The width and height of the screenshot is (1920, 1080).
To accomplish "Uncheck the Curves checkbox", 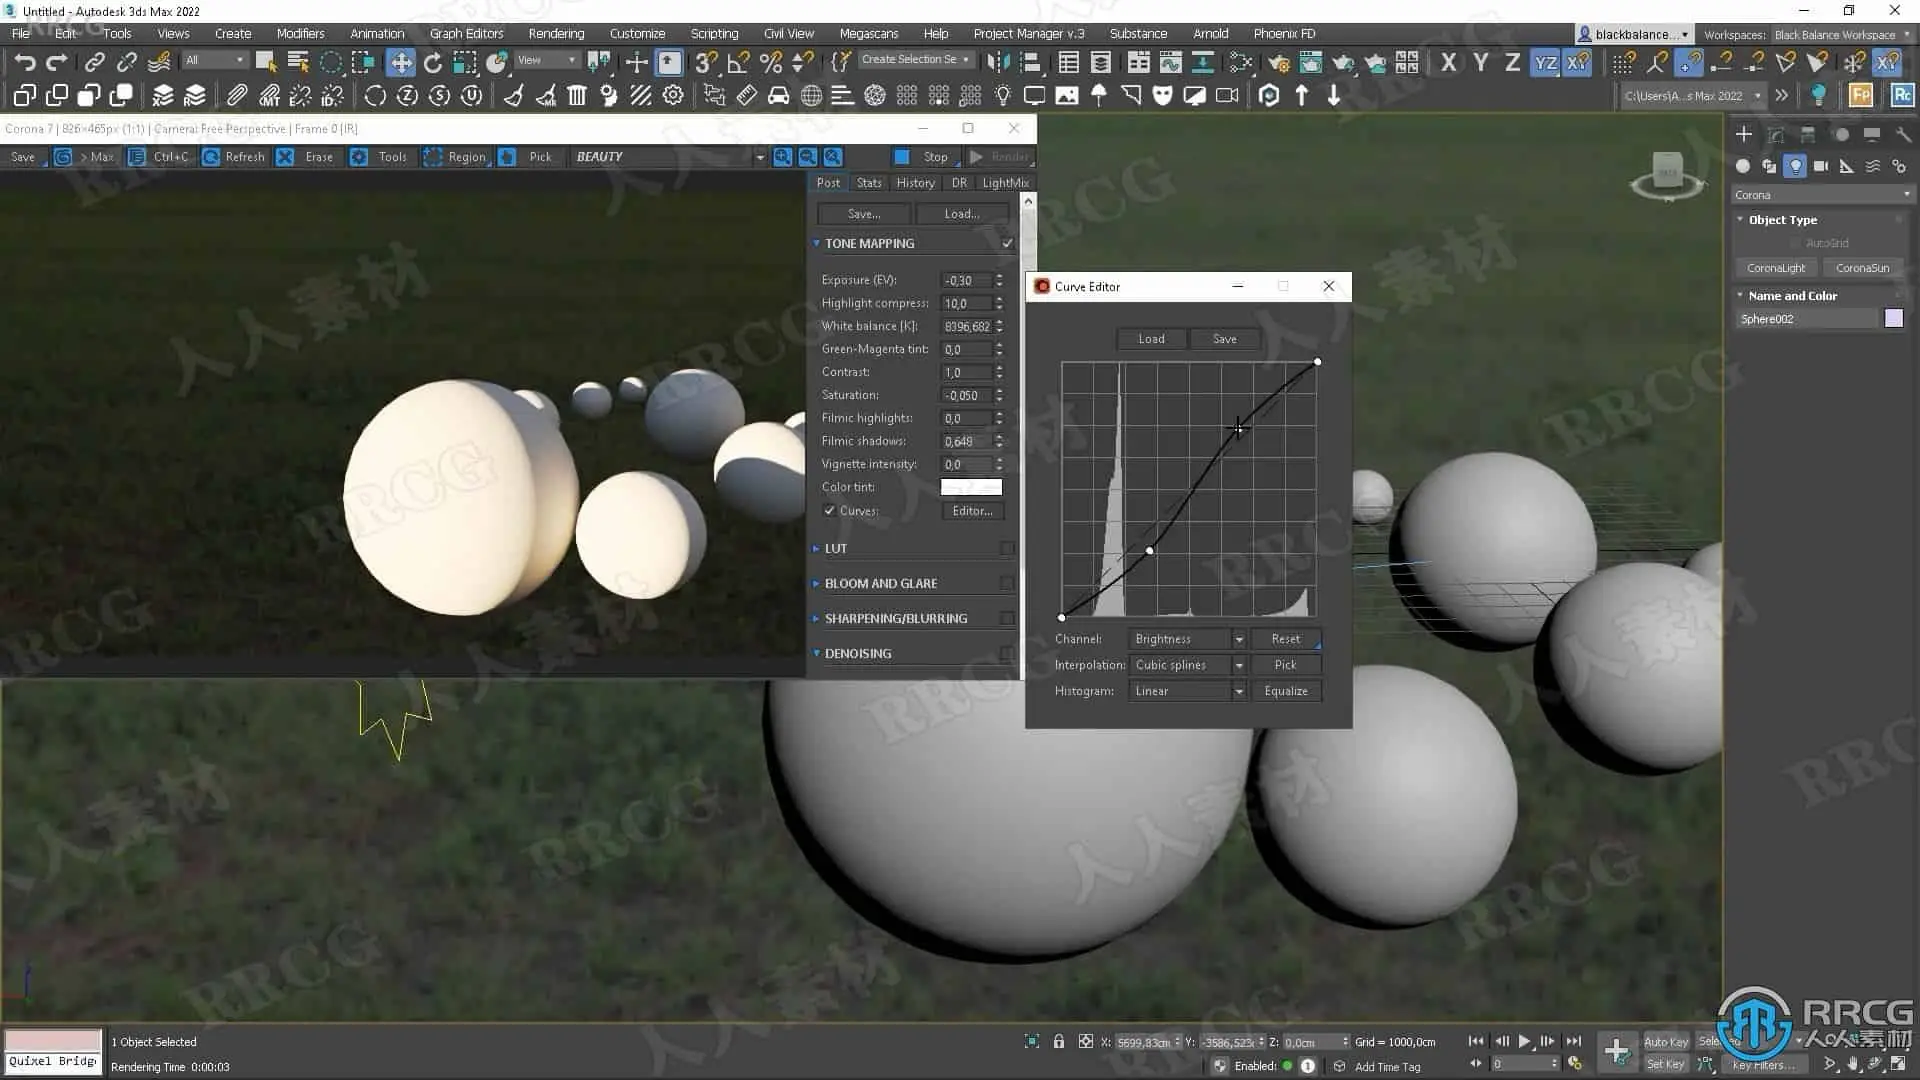I will 829,510.
